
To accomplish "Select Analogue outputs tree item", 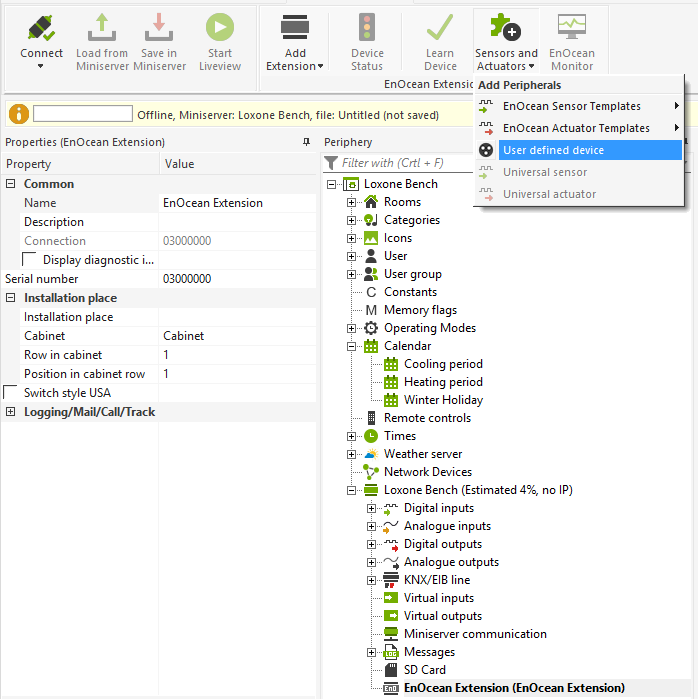I will click(x=451, y=562).
